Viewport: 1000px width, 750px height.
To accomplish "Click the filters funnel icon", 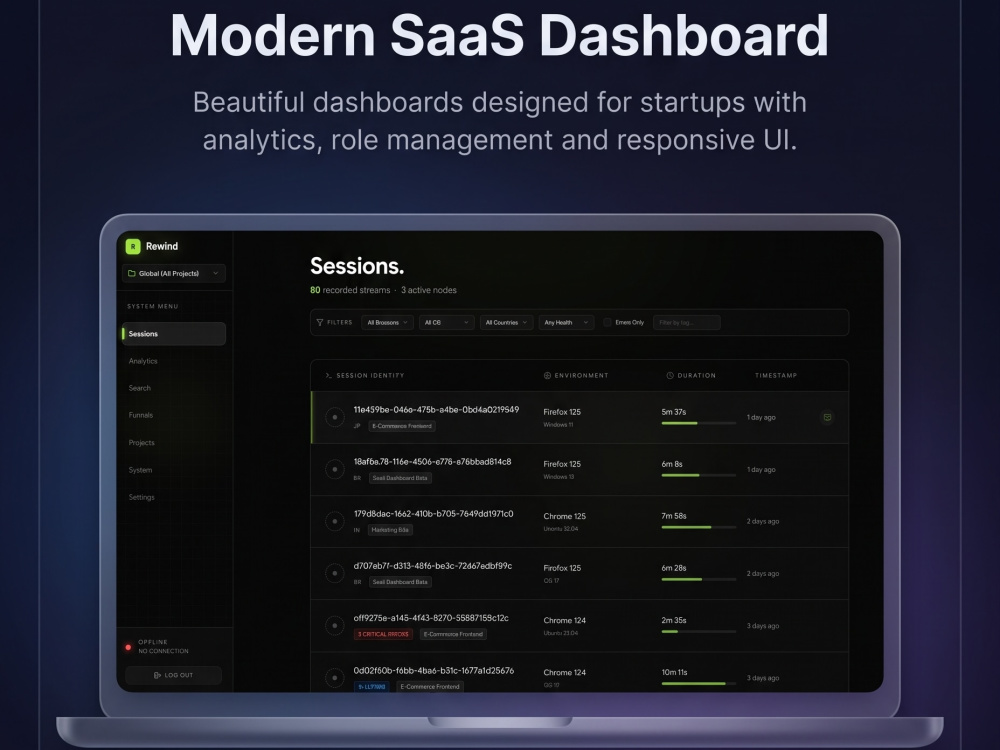I will tap(320, 323).
